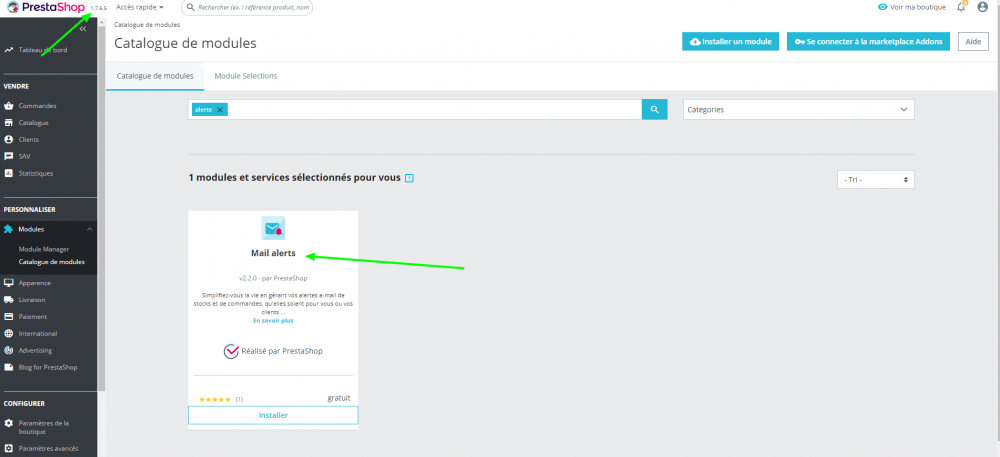Click the Paiement card icon
1000x457 pixels.
pos(9,316)
